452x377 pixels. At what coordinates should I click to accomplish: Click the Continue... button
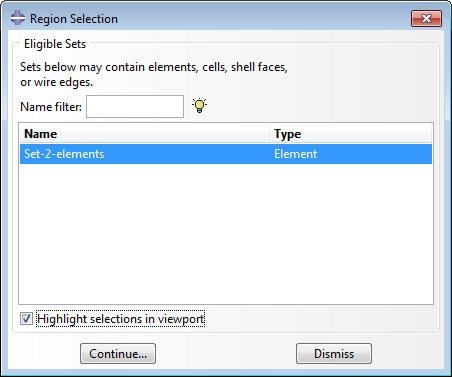tap(118, 354)
